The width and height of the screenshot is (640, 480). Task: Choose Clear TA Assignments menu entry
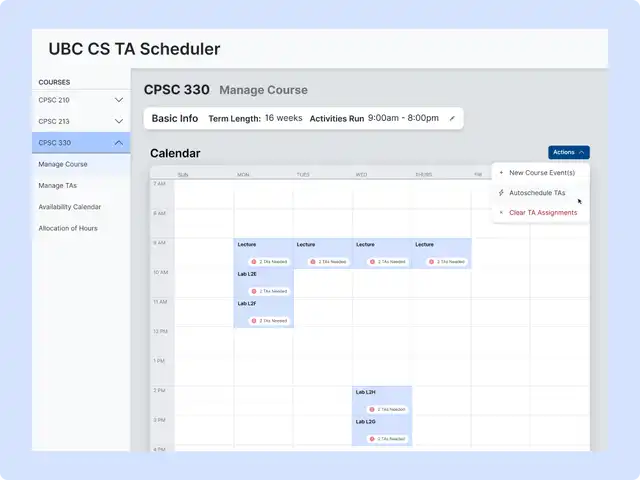[542, 213]
